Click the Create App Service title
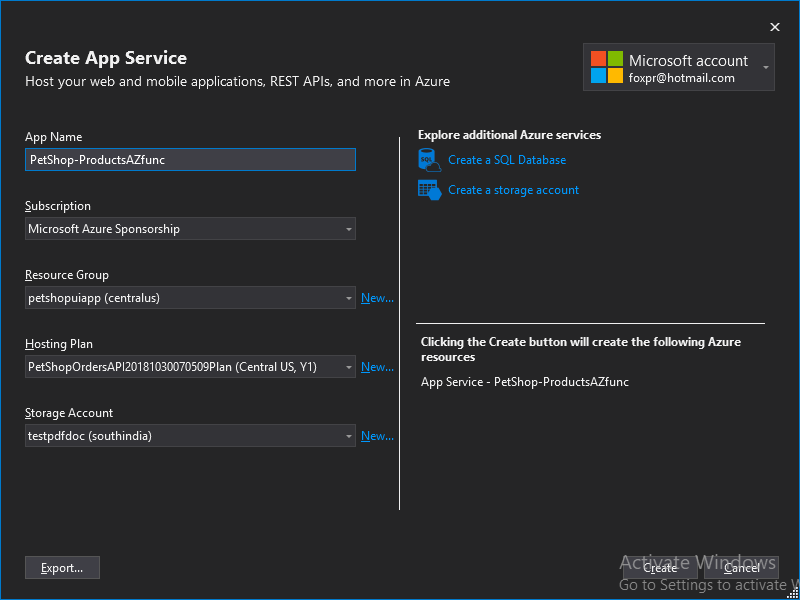Screen dimensions: 800x600 tap(106, 58)
